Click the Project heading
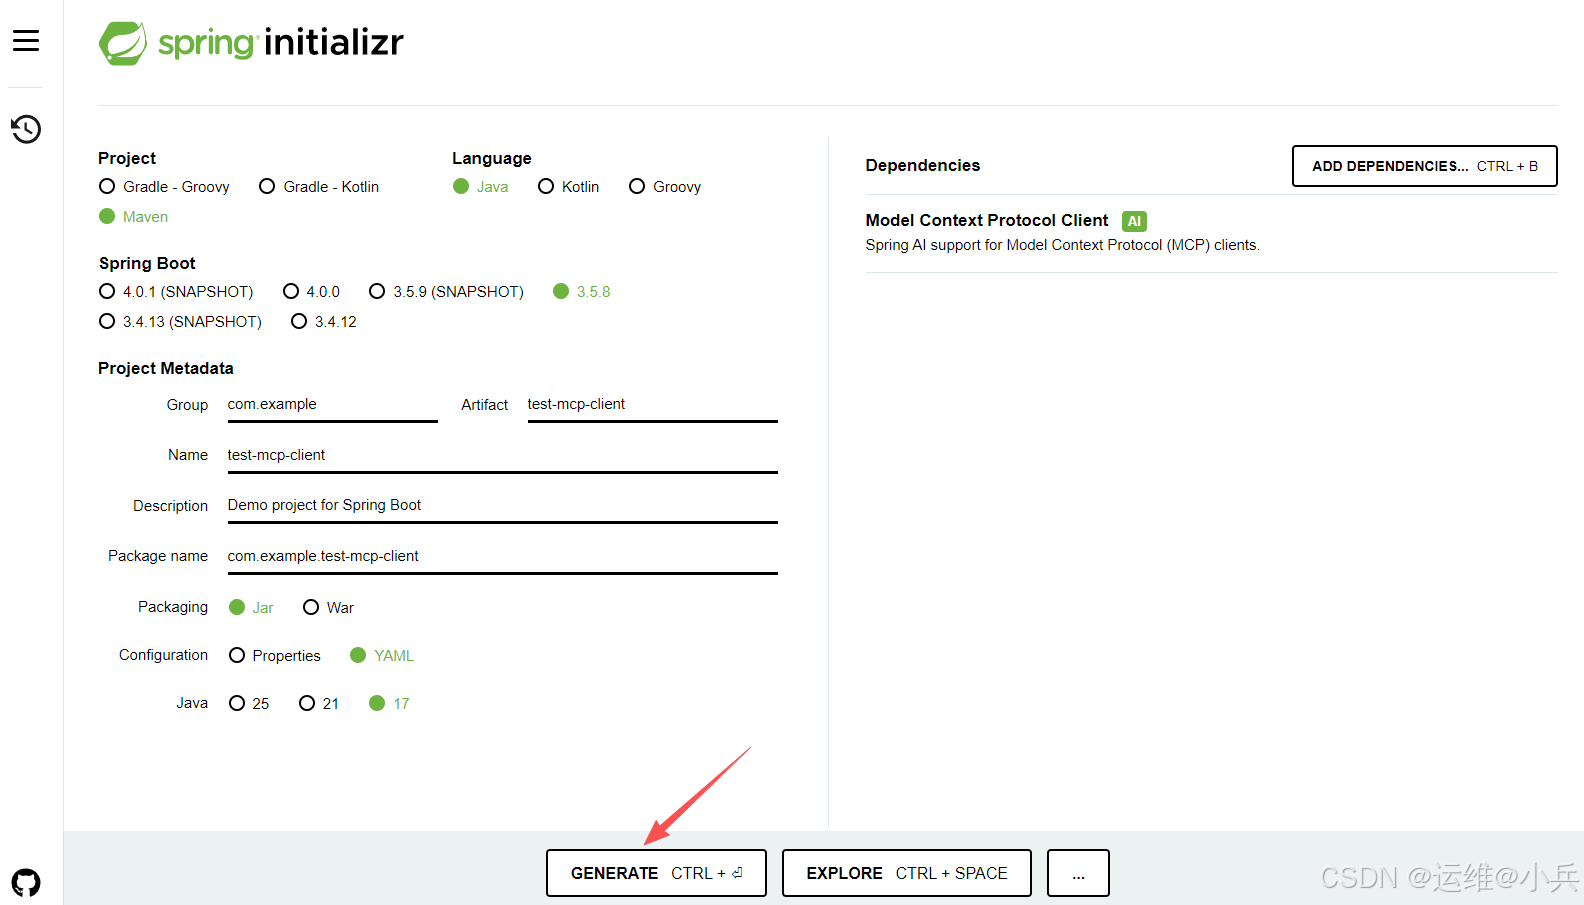The image size is (1584, 905). 127,158
